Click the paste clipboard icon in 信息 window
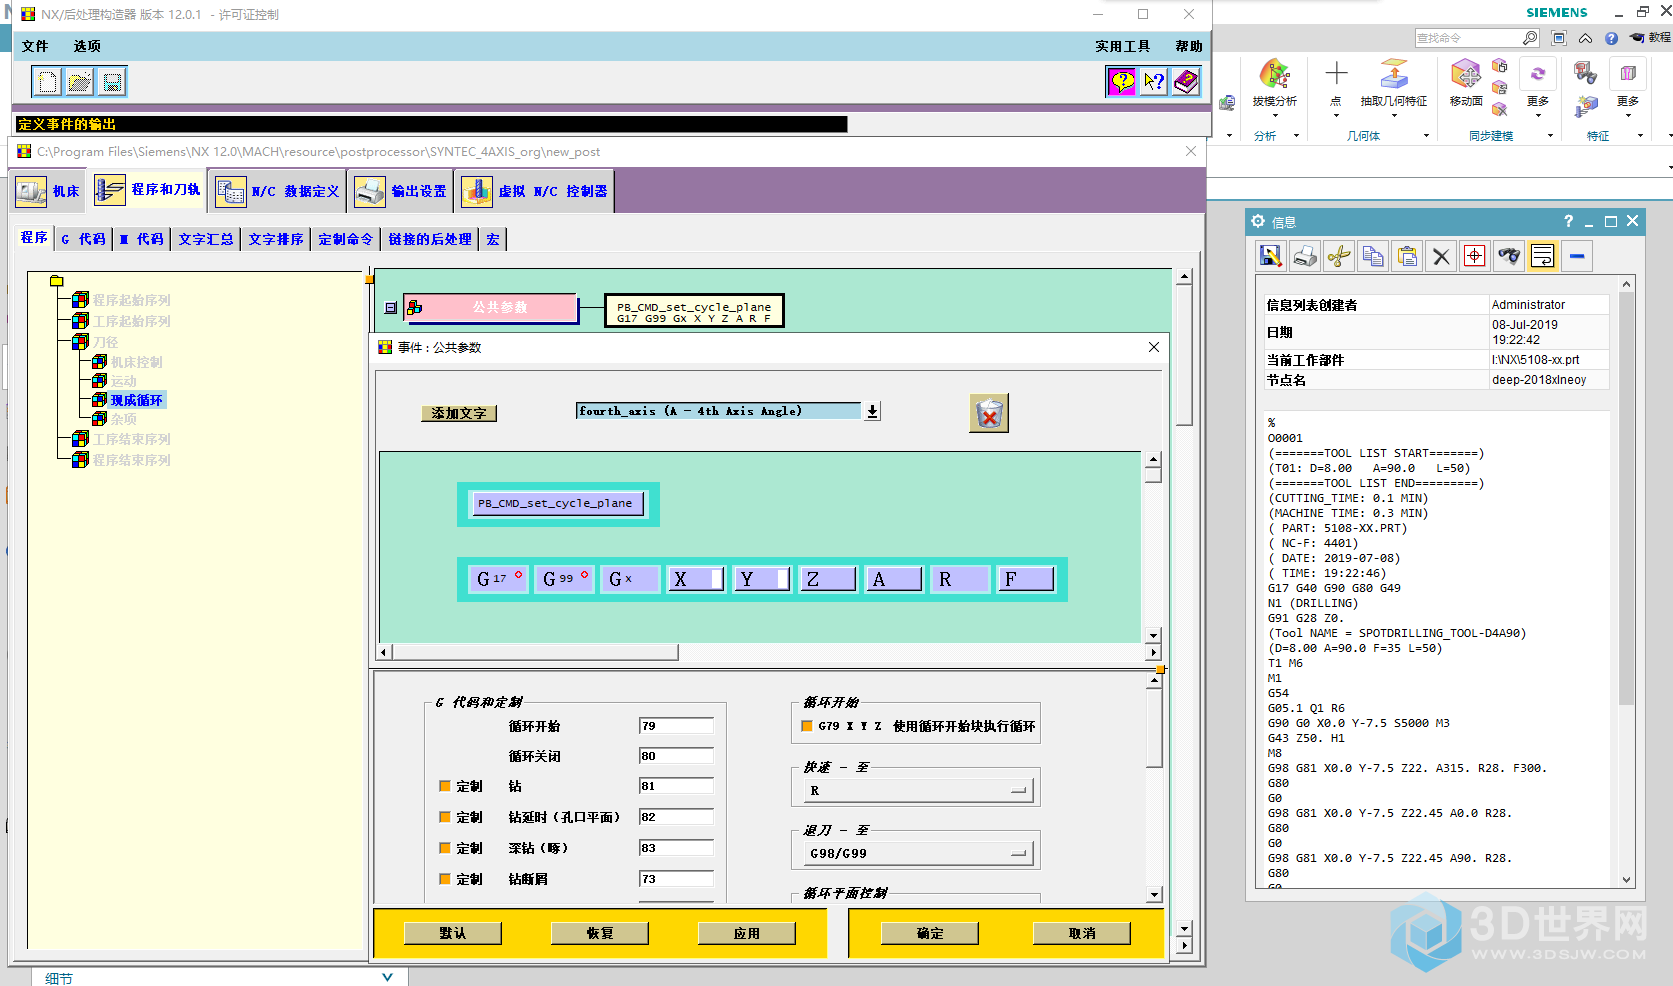The image size is (1673, 986). pos(1407,257)
